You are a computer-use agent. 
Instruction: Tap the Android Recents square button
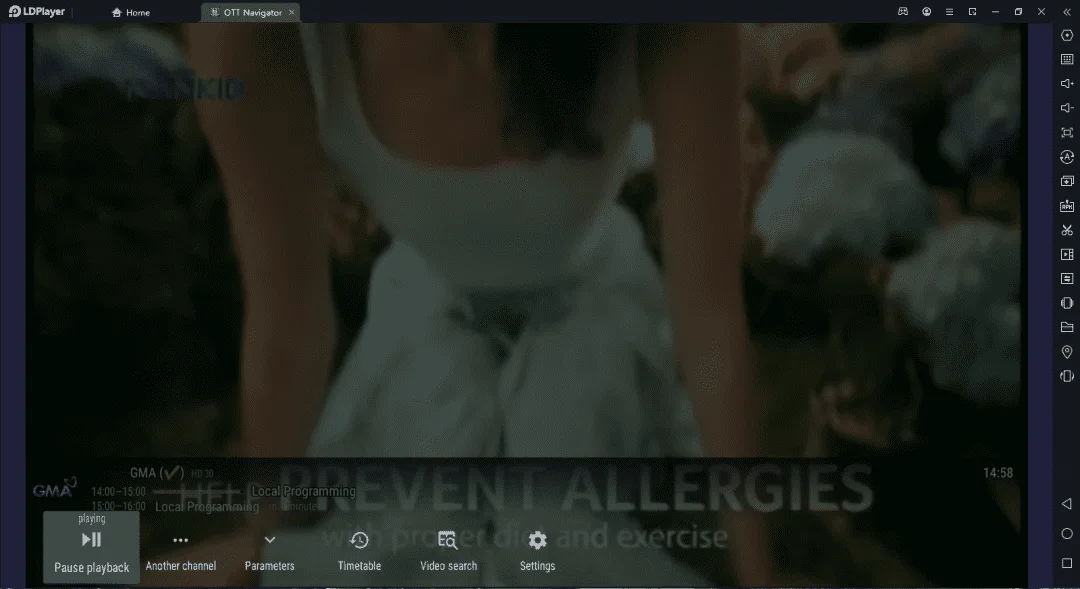coord(1067,564)
